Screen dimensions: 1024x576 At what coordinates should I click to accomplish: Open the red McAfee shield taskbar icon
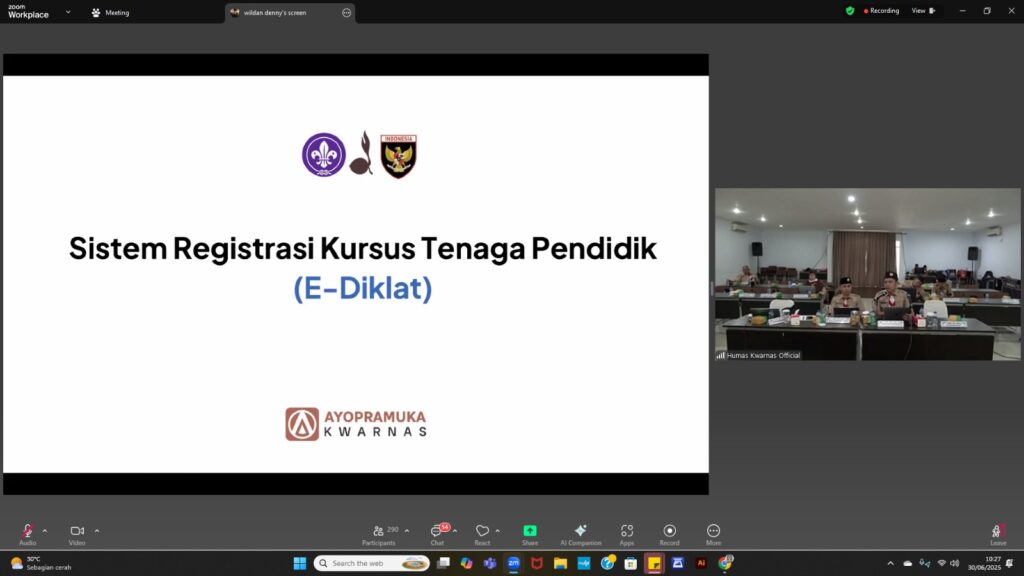pyautogui.click(x=537, y=563)
